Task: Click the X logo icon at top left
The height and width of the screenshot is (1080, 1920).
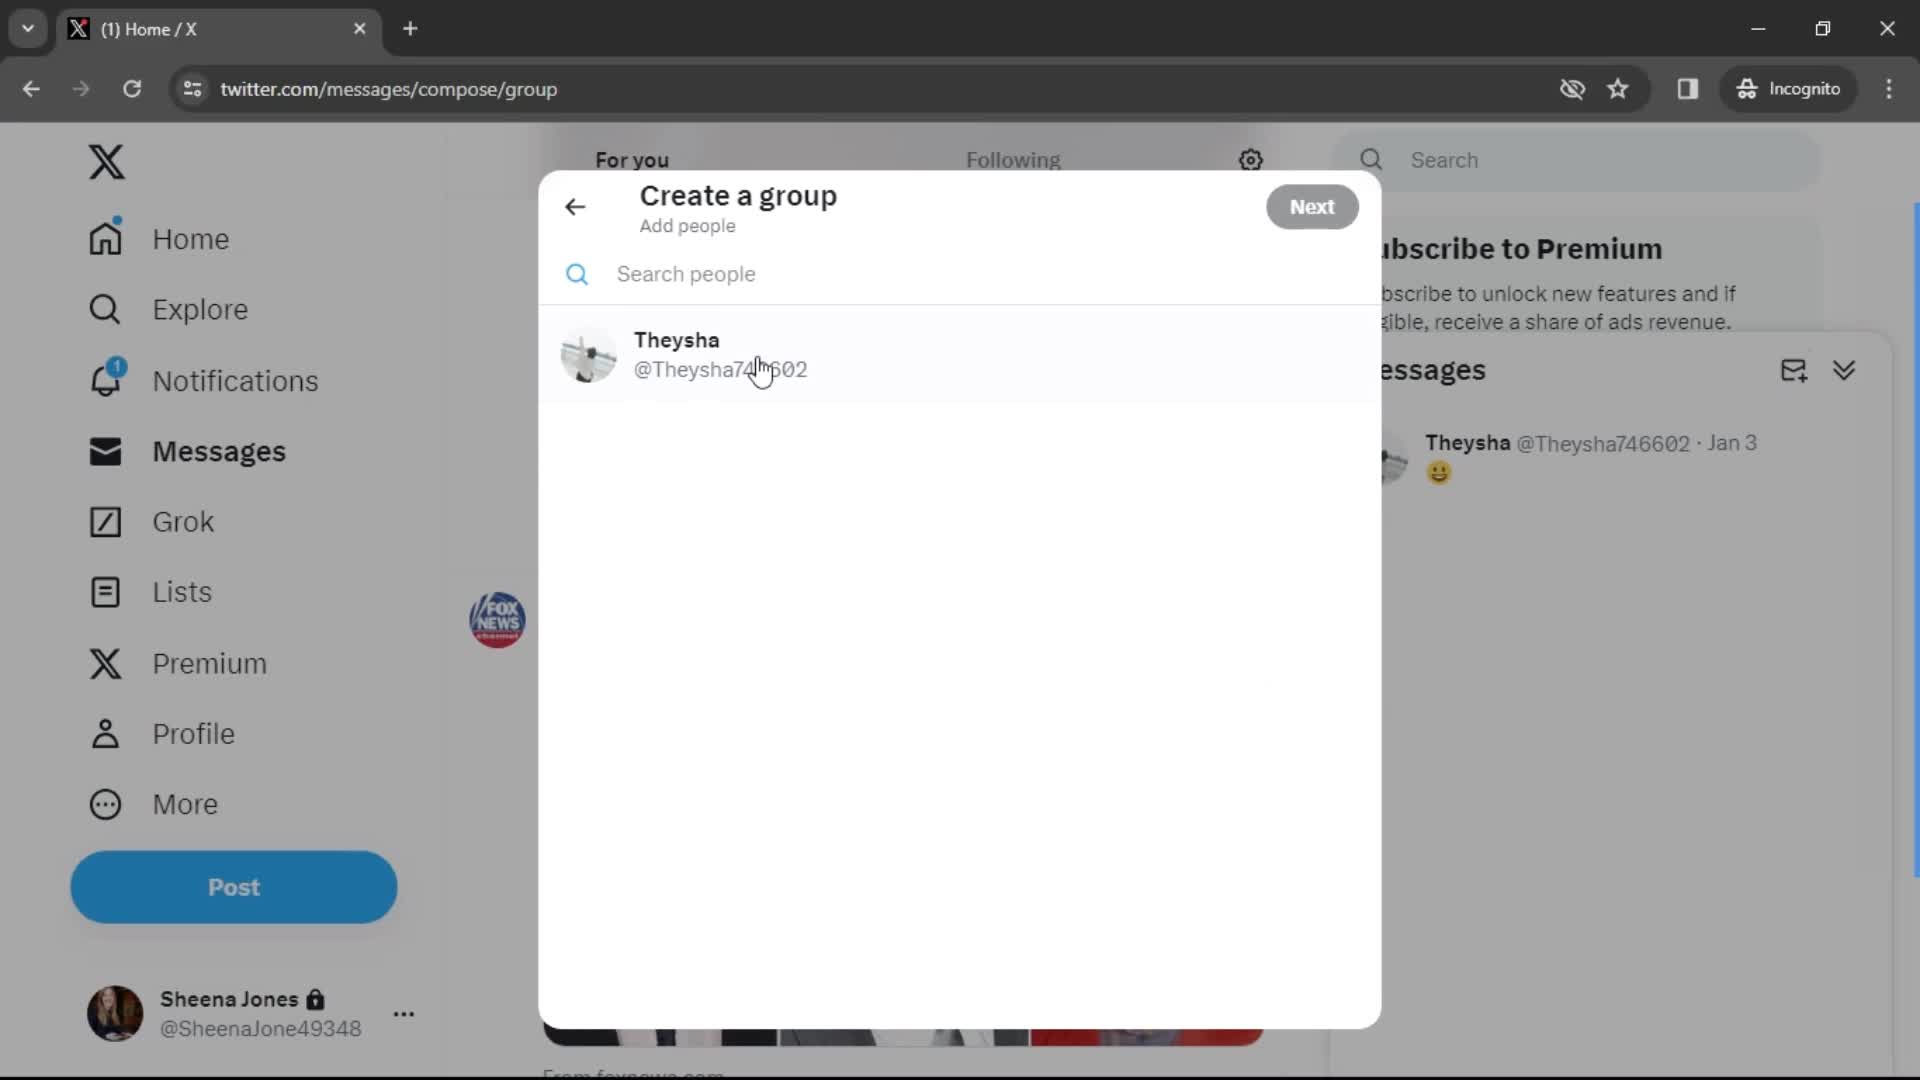Action: (x=105, y=161)
